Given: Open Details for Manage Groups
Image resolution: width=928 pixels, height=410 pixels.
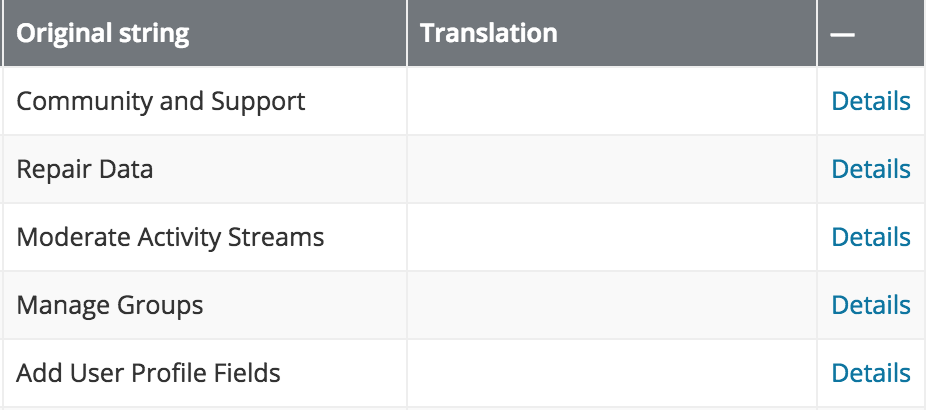Looking at the screenshot, I should point(871,305).
